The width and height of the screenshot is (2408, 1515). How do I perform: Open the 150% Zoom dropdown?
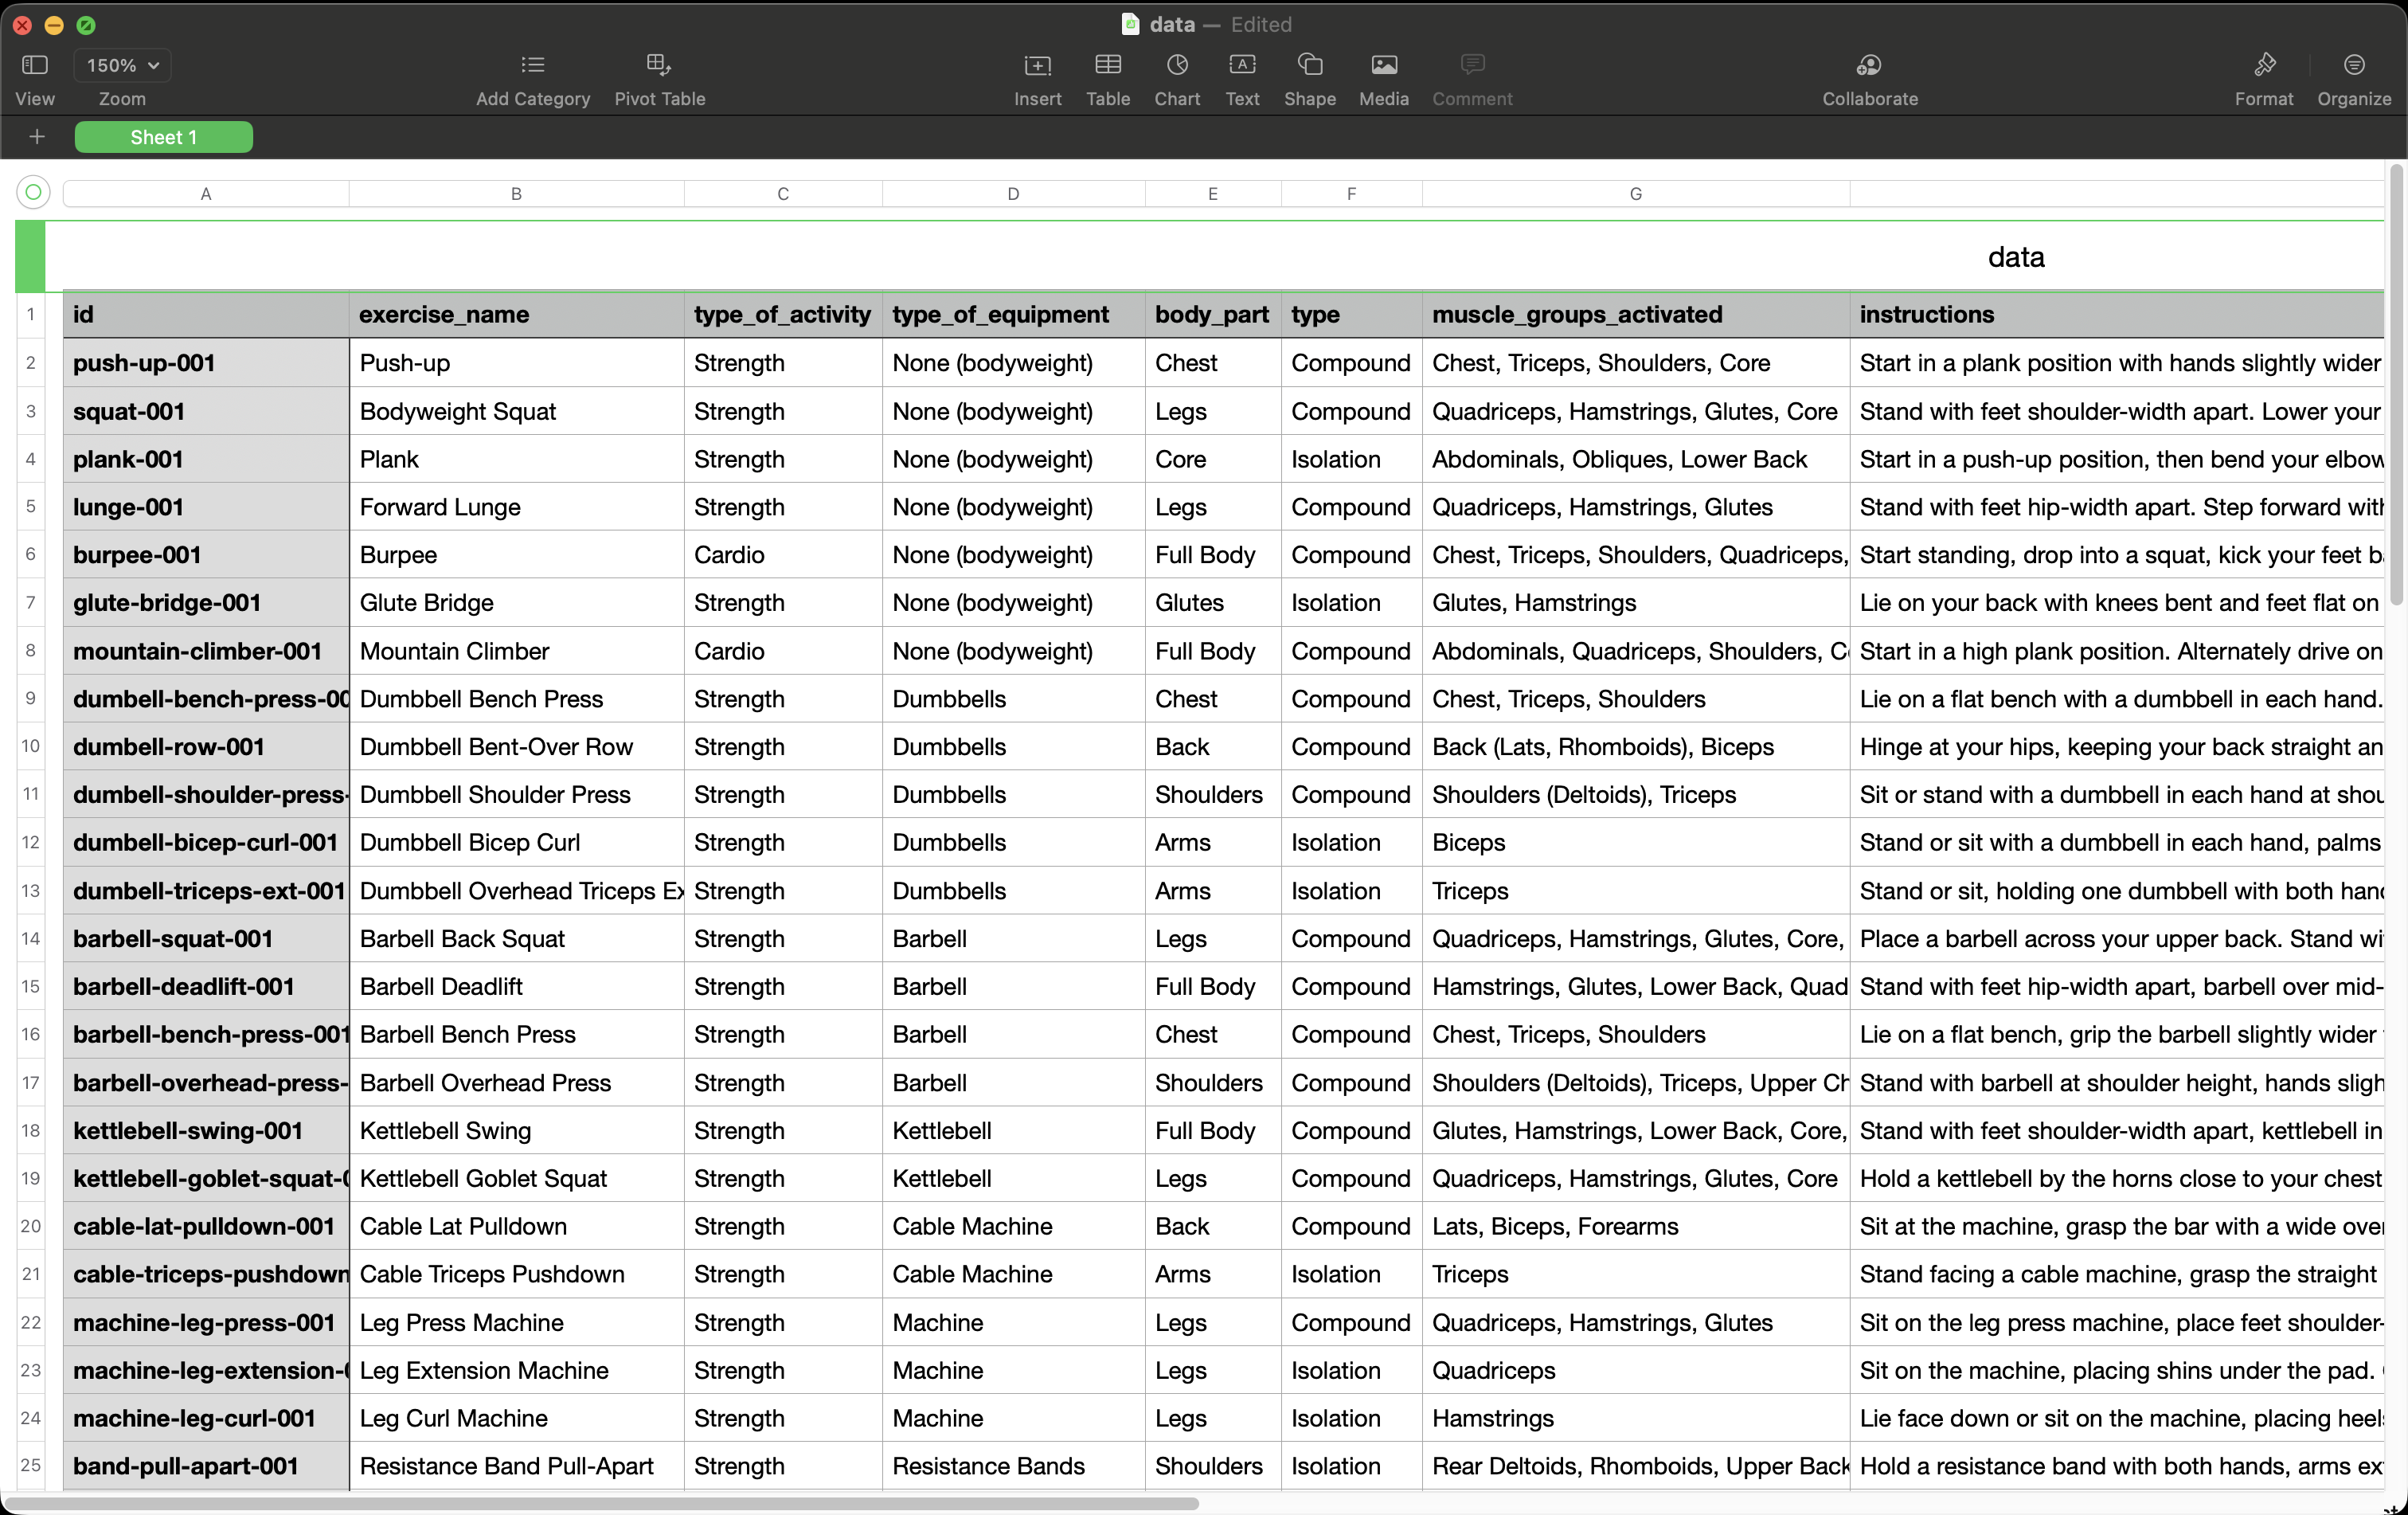(x=122, y=65)
